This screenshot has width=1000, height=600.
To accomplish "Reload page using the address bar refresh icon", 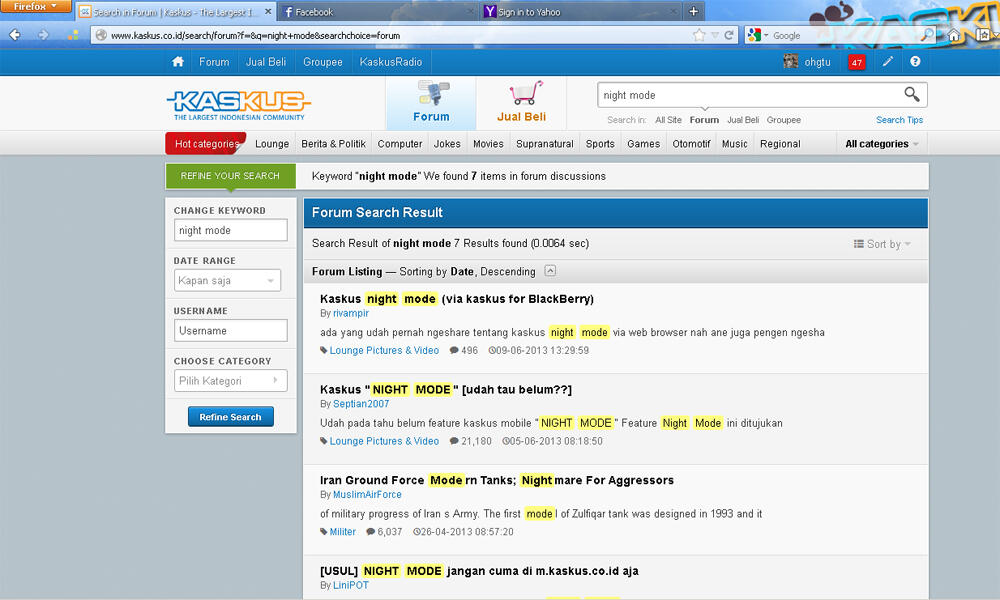I will (x=729, y=35).
